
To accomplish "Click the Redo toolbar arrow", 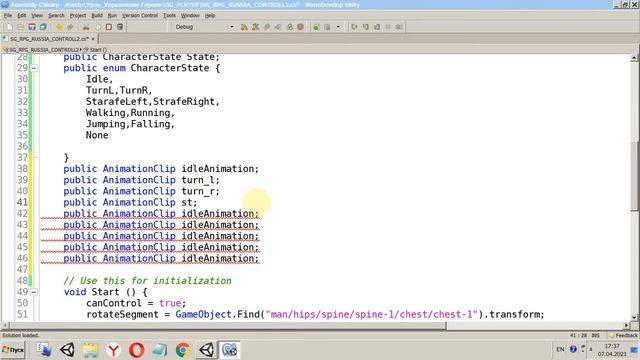I will pyautogui.click(x=70, y=27).
